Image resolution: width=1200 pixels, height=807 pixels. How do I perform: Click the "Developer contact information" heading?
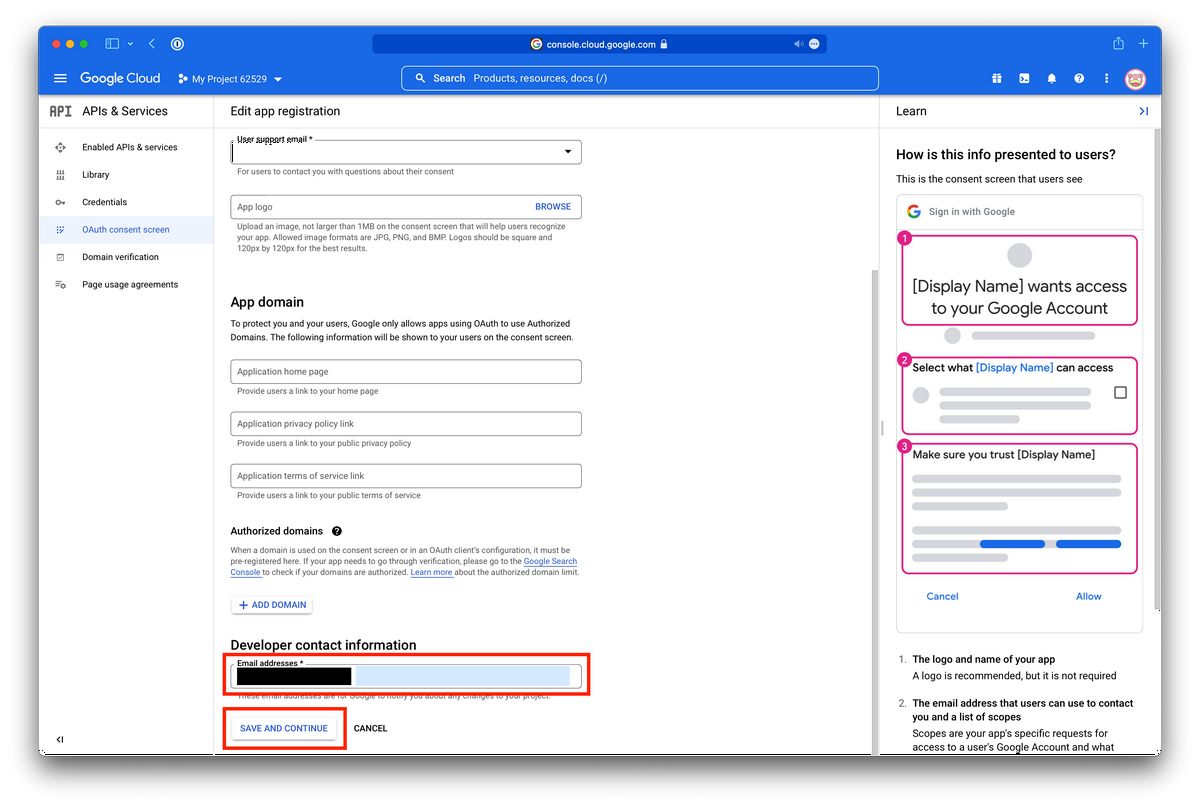[323, 645]
